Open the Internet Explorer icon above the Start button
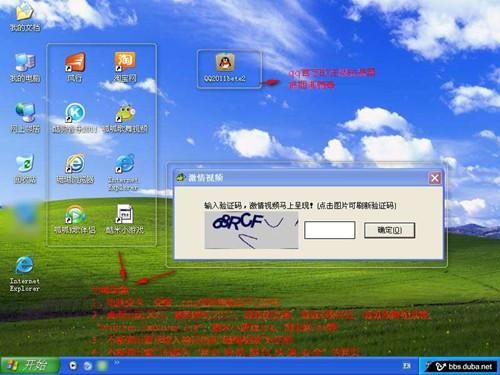Image resolution: width=500 pixels, height=375 pixels. (24, 266)
